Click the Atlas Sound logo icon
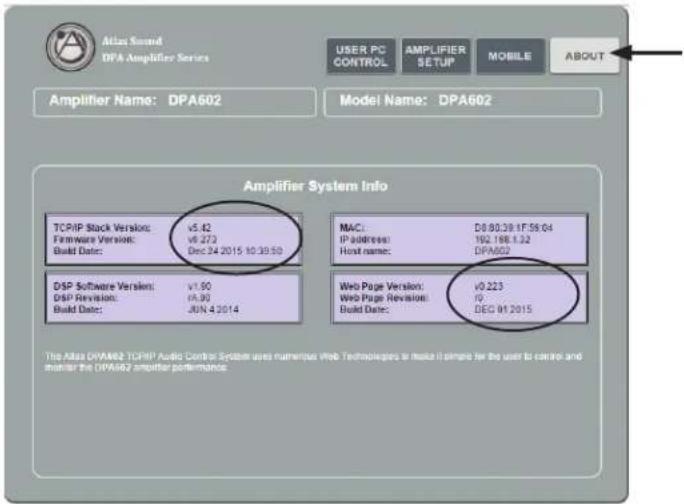The image size is (684, 504). click(x=70, y=47)
